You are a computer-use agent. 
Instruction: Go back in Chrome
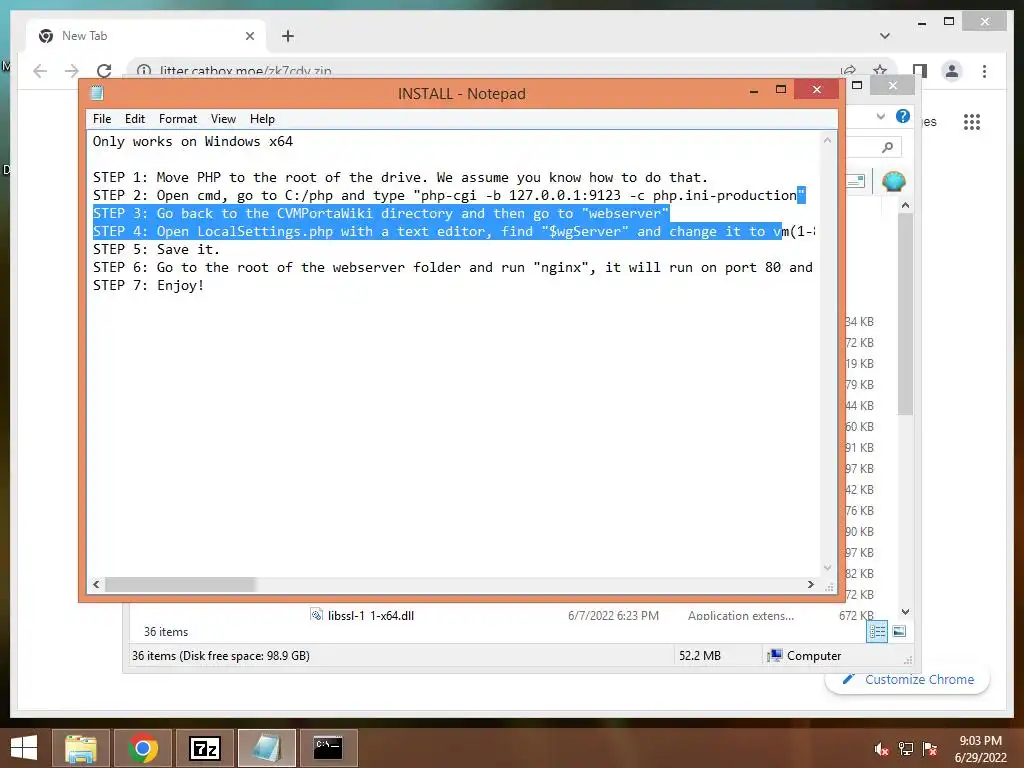click(x=40, y=71)
